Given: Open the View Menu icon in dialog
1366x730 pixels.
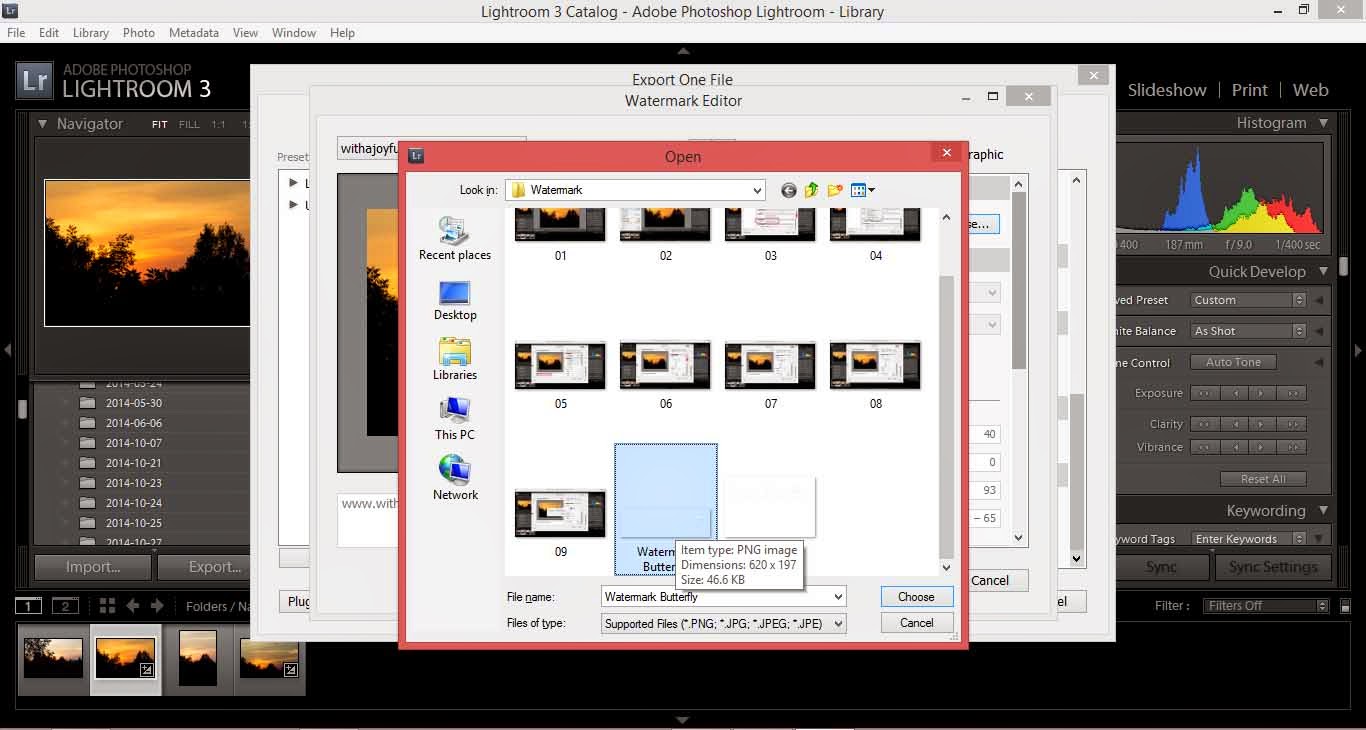Looking at the screenshot, I should click(x=862, y=190).
